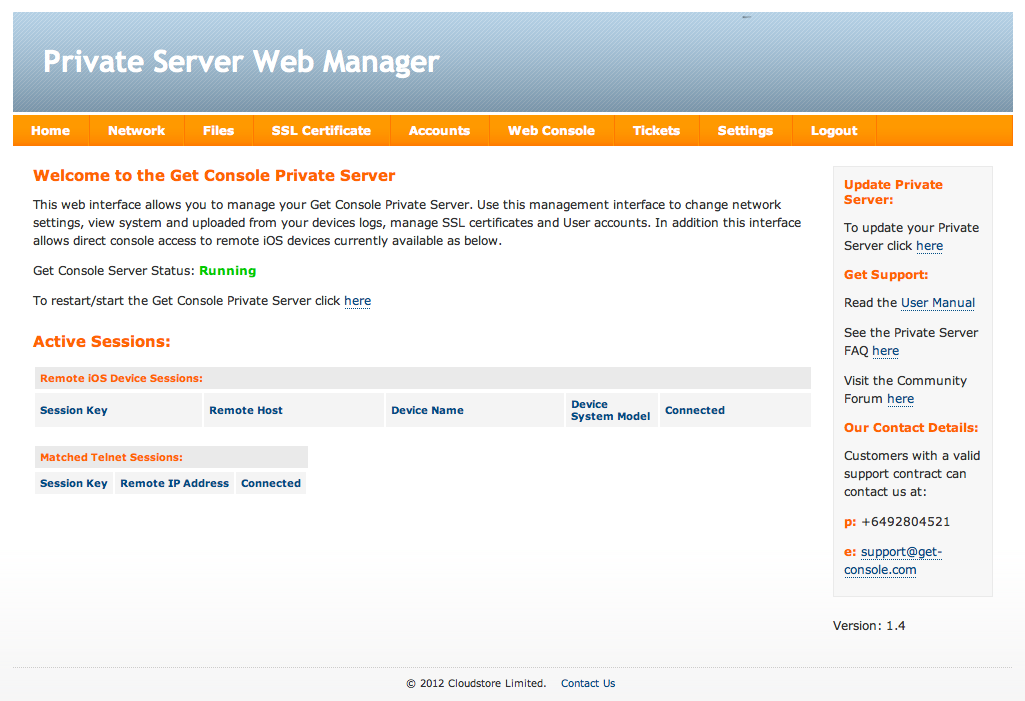
Task: Click the Remote Host column header
Action: 247,410
